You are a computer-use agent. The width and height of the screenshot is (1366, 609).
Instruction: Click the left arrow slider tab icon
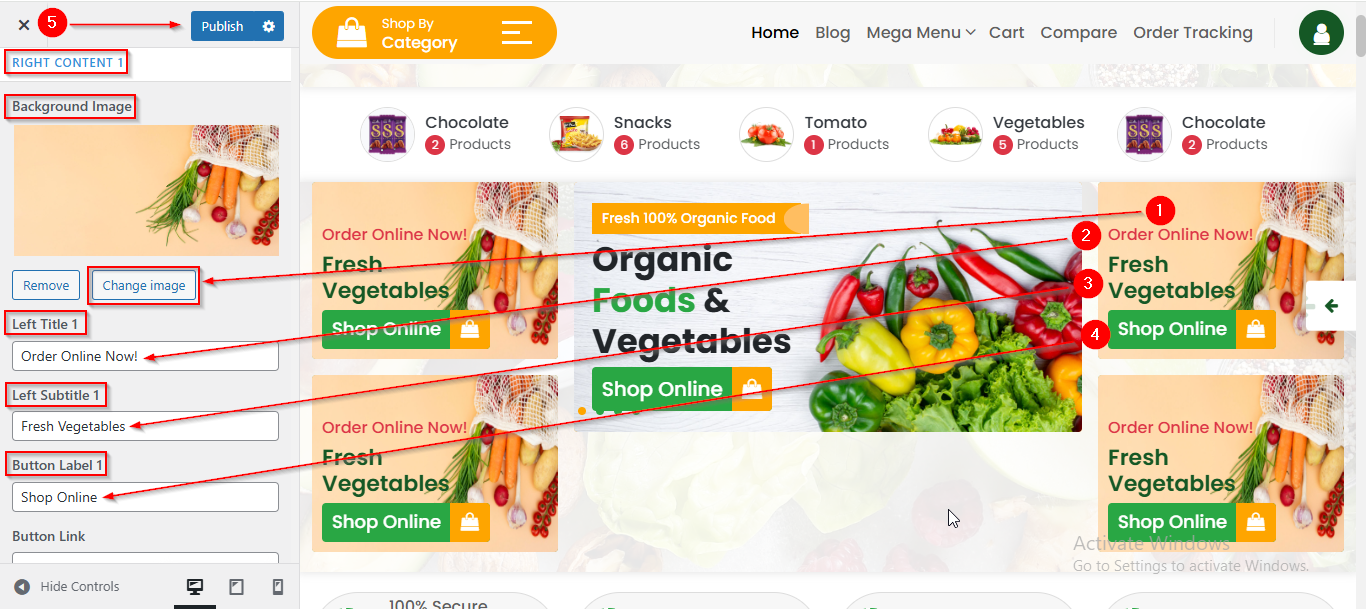[1331, 306]
